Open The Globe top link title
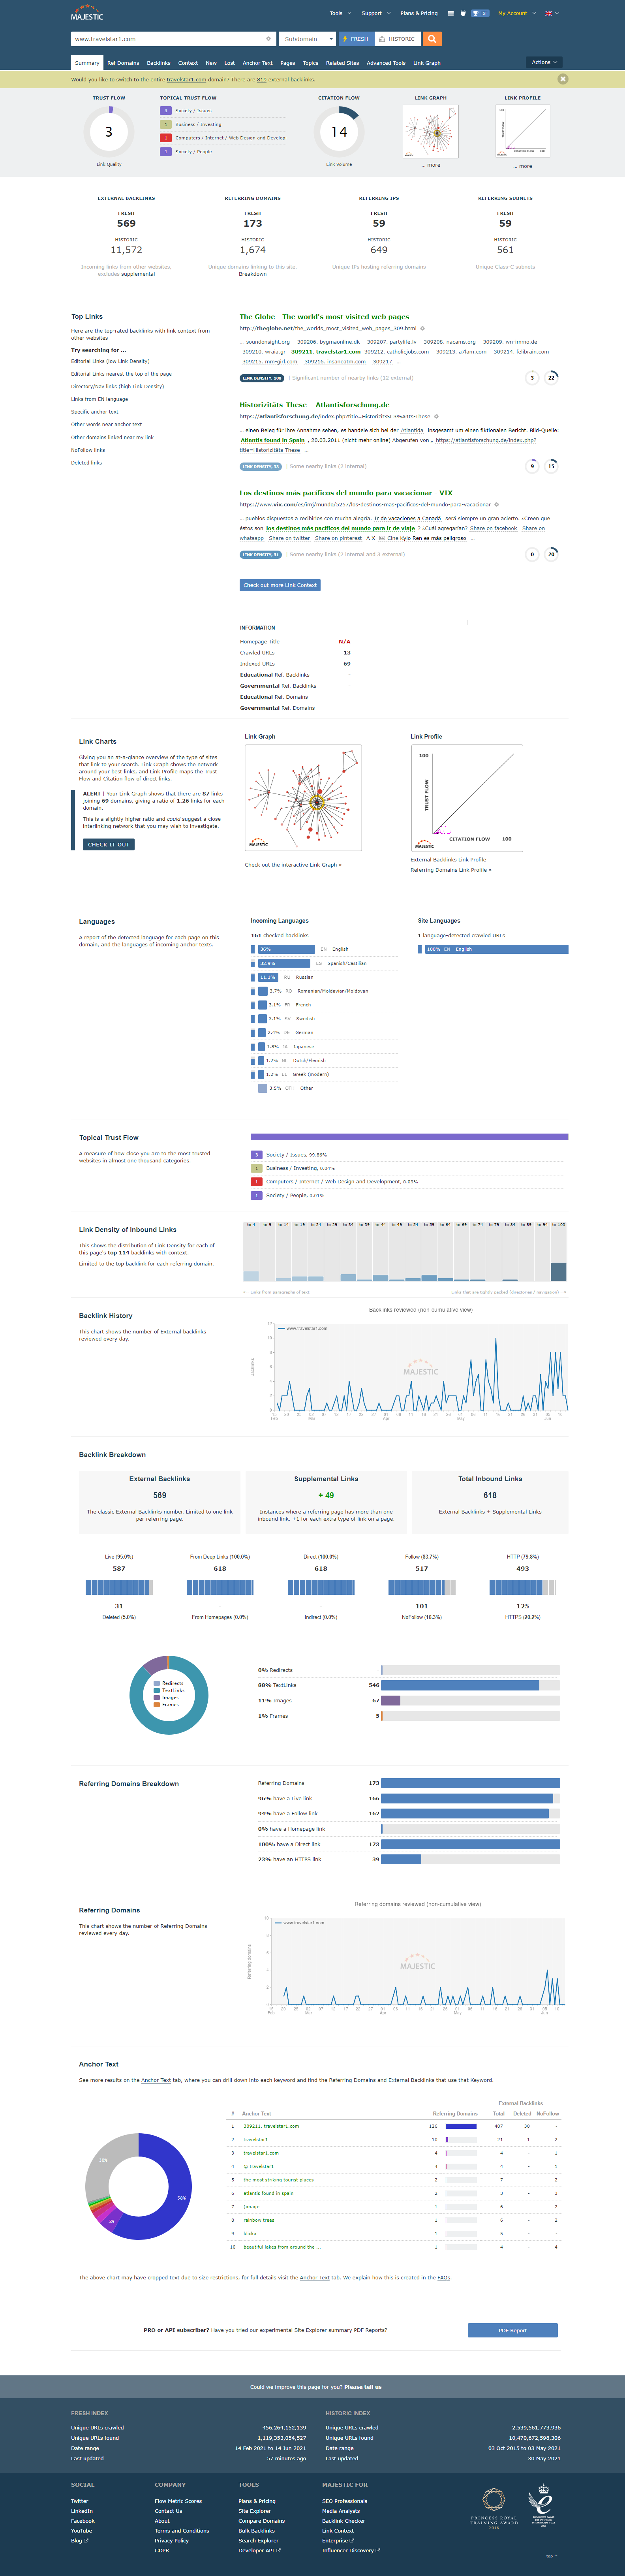This screenshot has width=625, height=2576. (x=324, y=317)
